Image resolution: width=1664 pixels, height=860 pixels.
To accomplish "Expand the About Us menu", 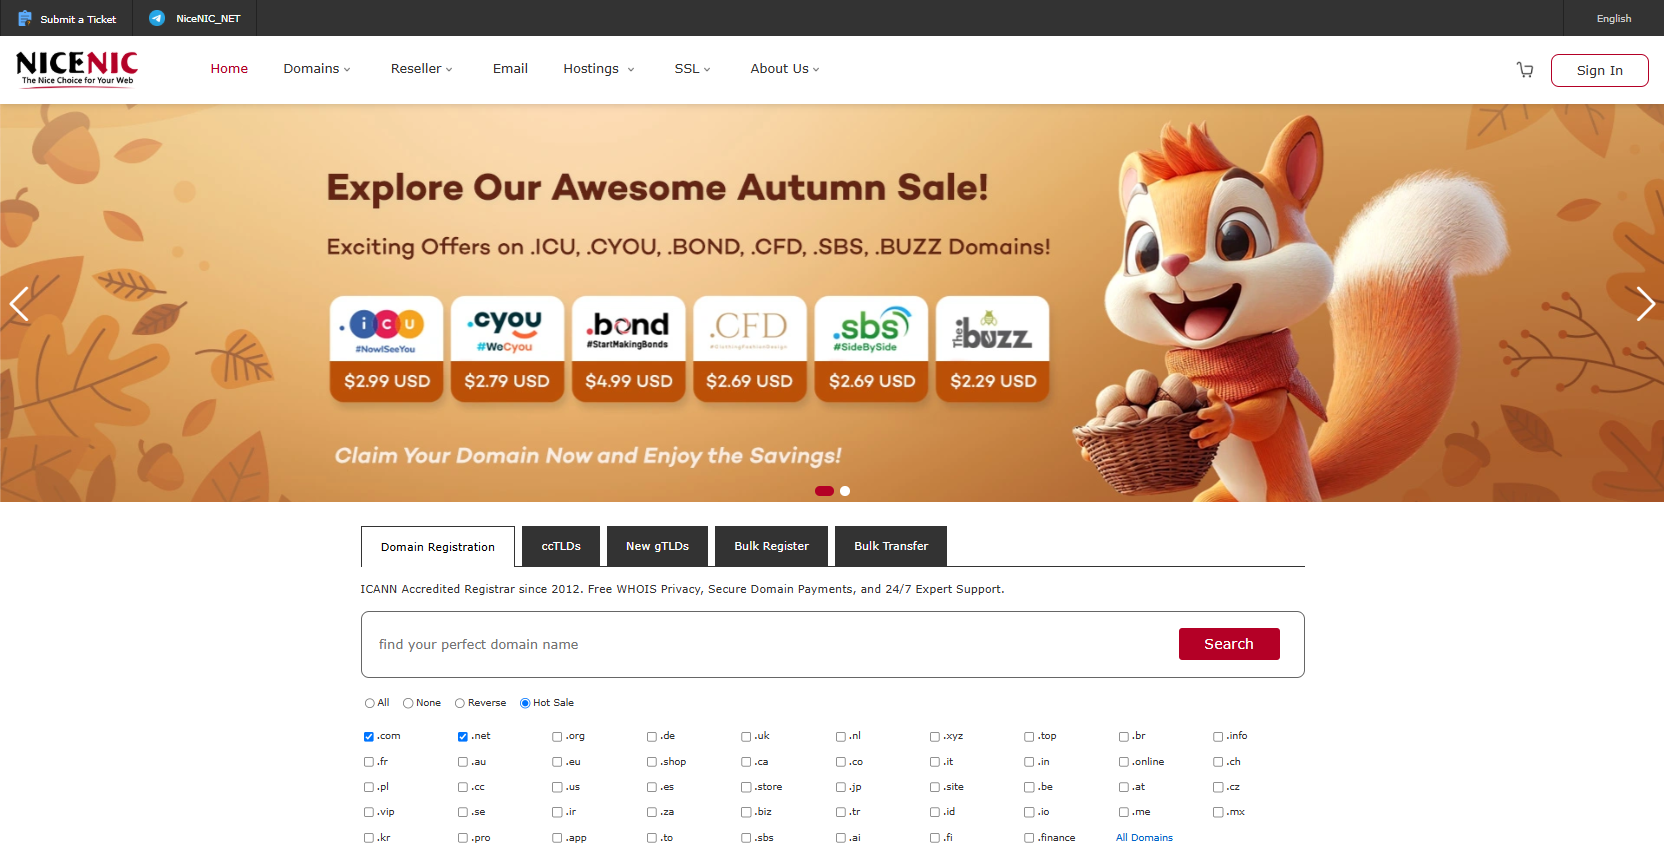I will [x=785, y=69].
